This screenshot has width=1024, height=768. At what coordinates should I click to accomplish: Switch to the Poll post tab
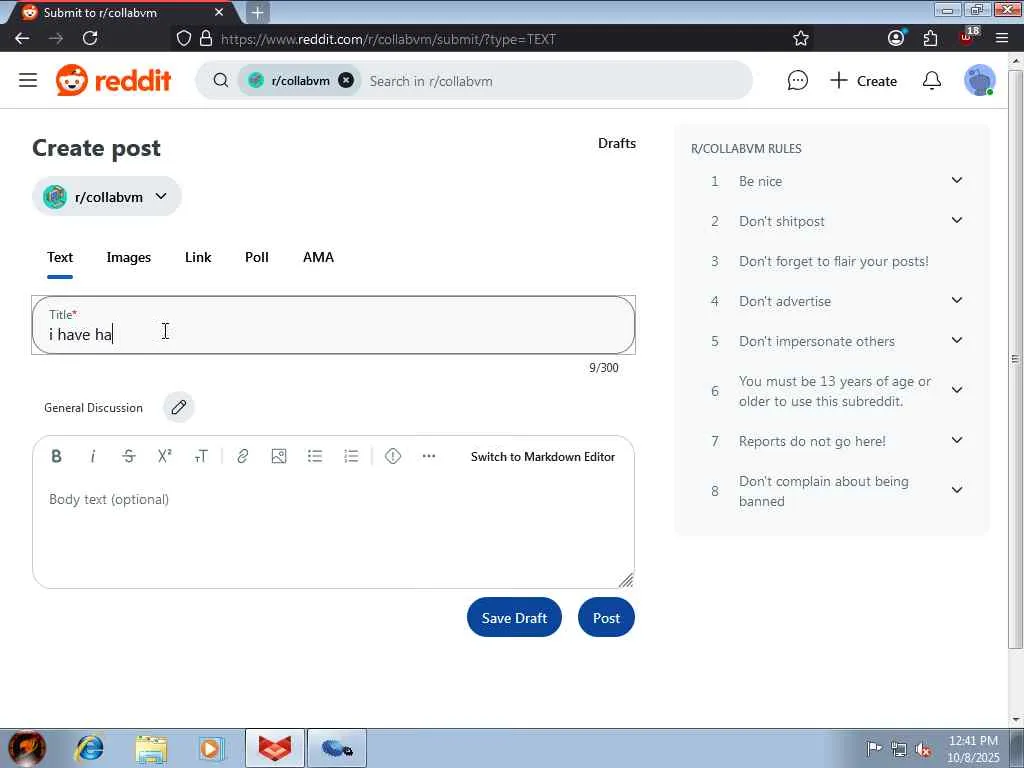pyautogui.click(x=257, y=257)
